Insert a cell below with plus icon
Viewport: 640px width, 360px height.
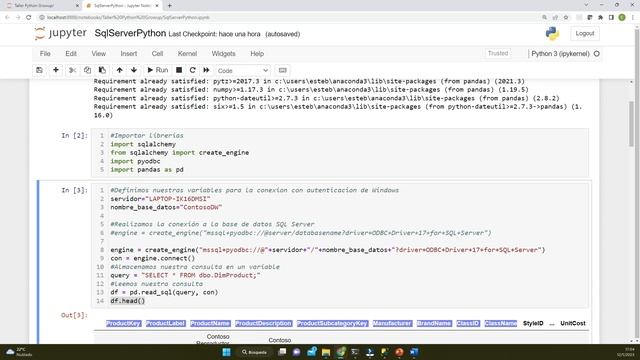[56, 70]
